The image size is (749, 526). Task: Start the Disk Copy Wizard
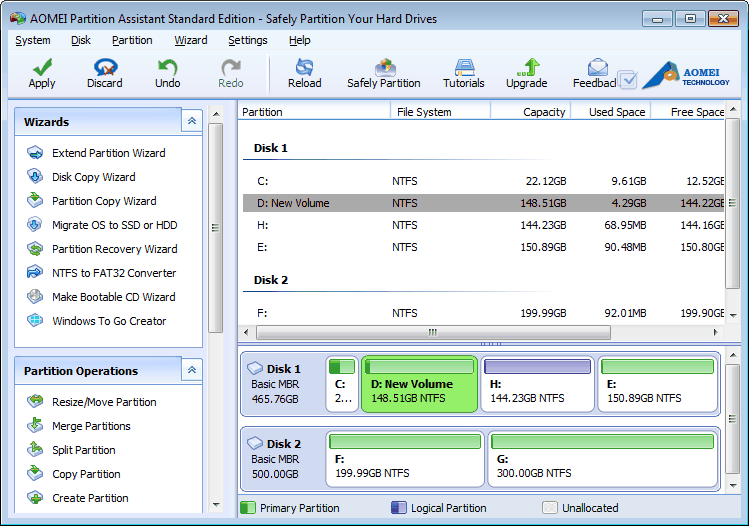(94, 177)
